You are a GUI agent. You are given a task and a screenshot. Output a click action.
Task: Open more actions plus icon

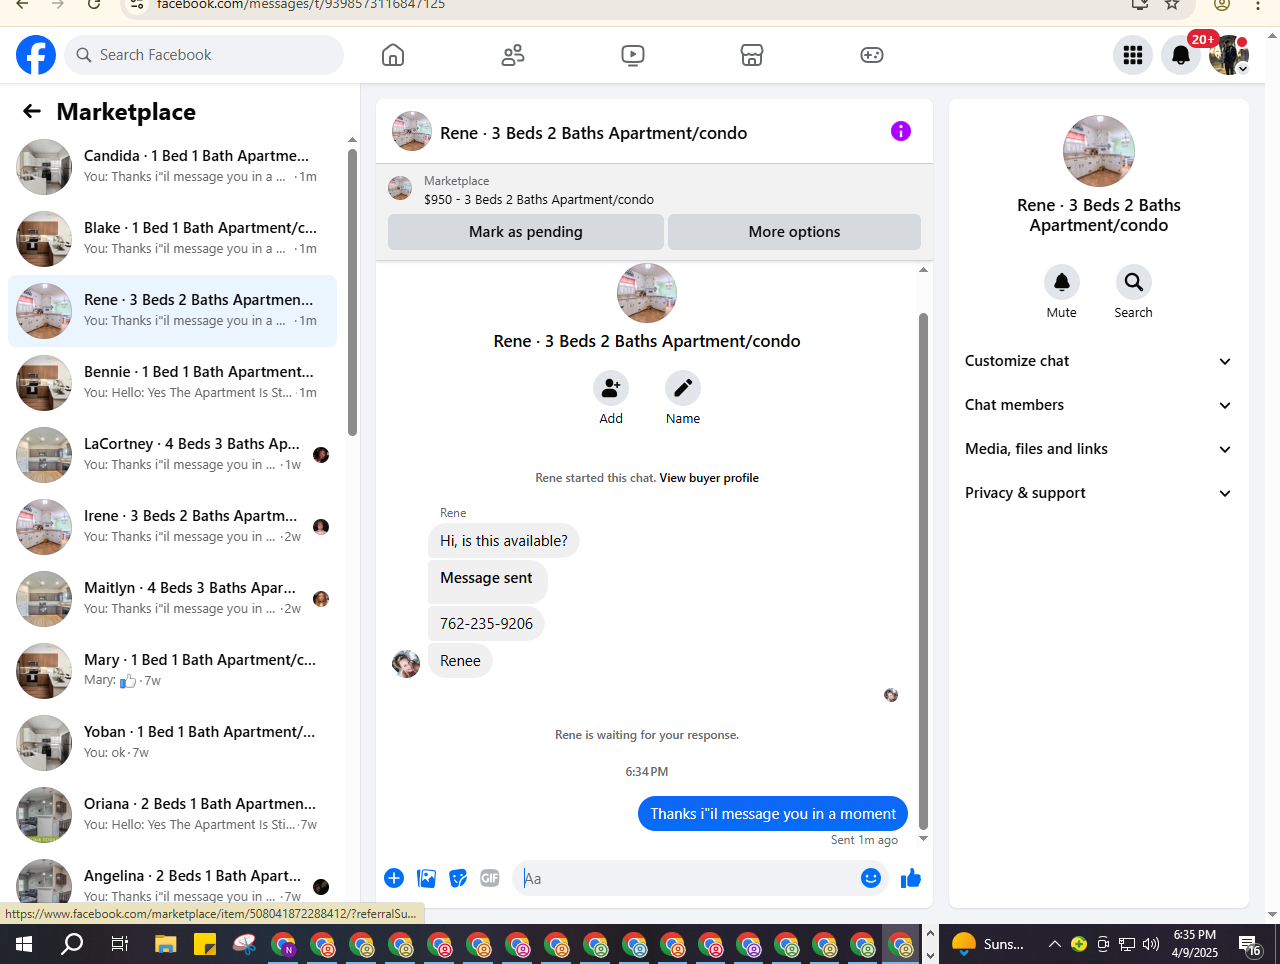(x=394, y=878)
